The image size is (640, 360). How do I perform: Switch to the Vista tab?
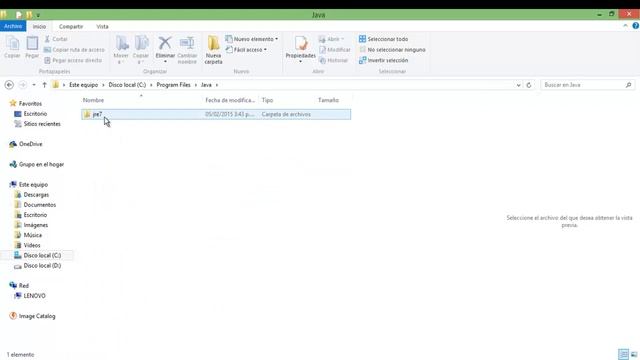[102, 26]
